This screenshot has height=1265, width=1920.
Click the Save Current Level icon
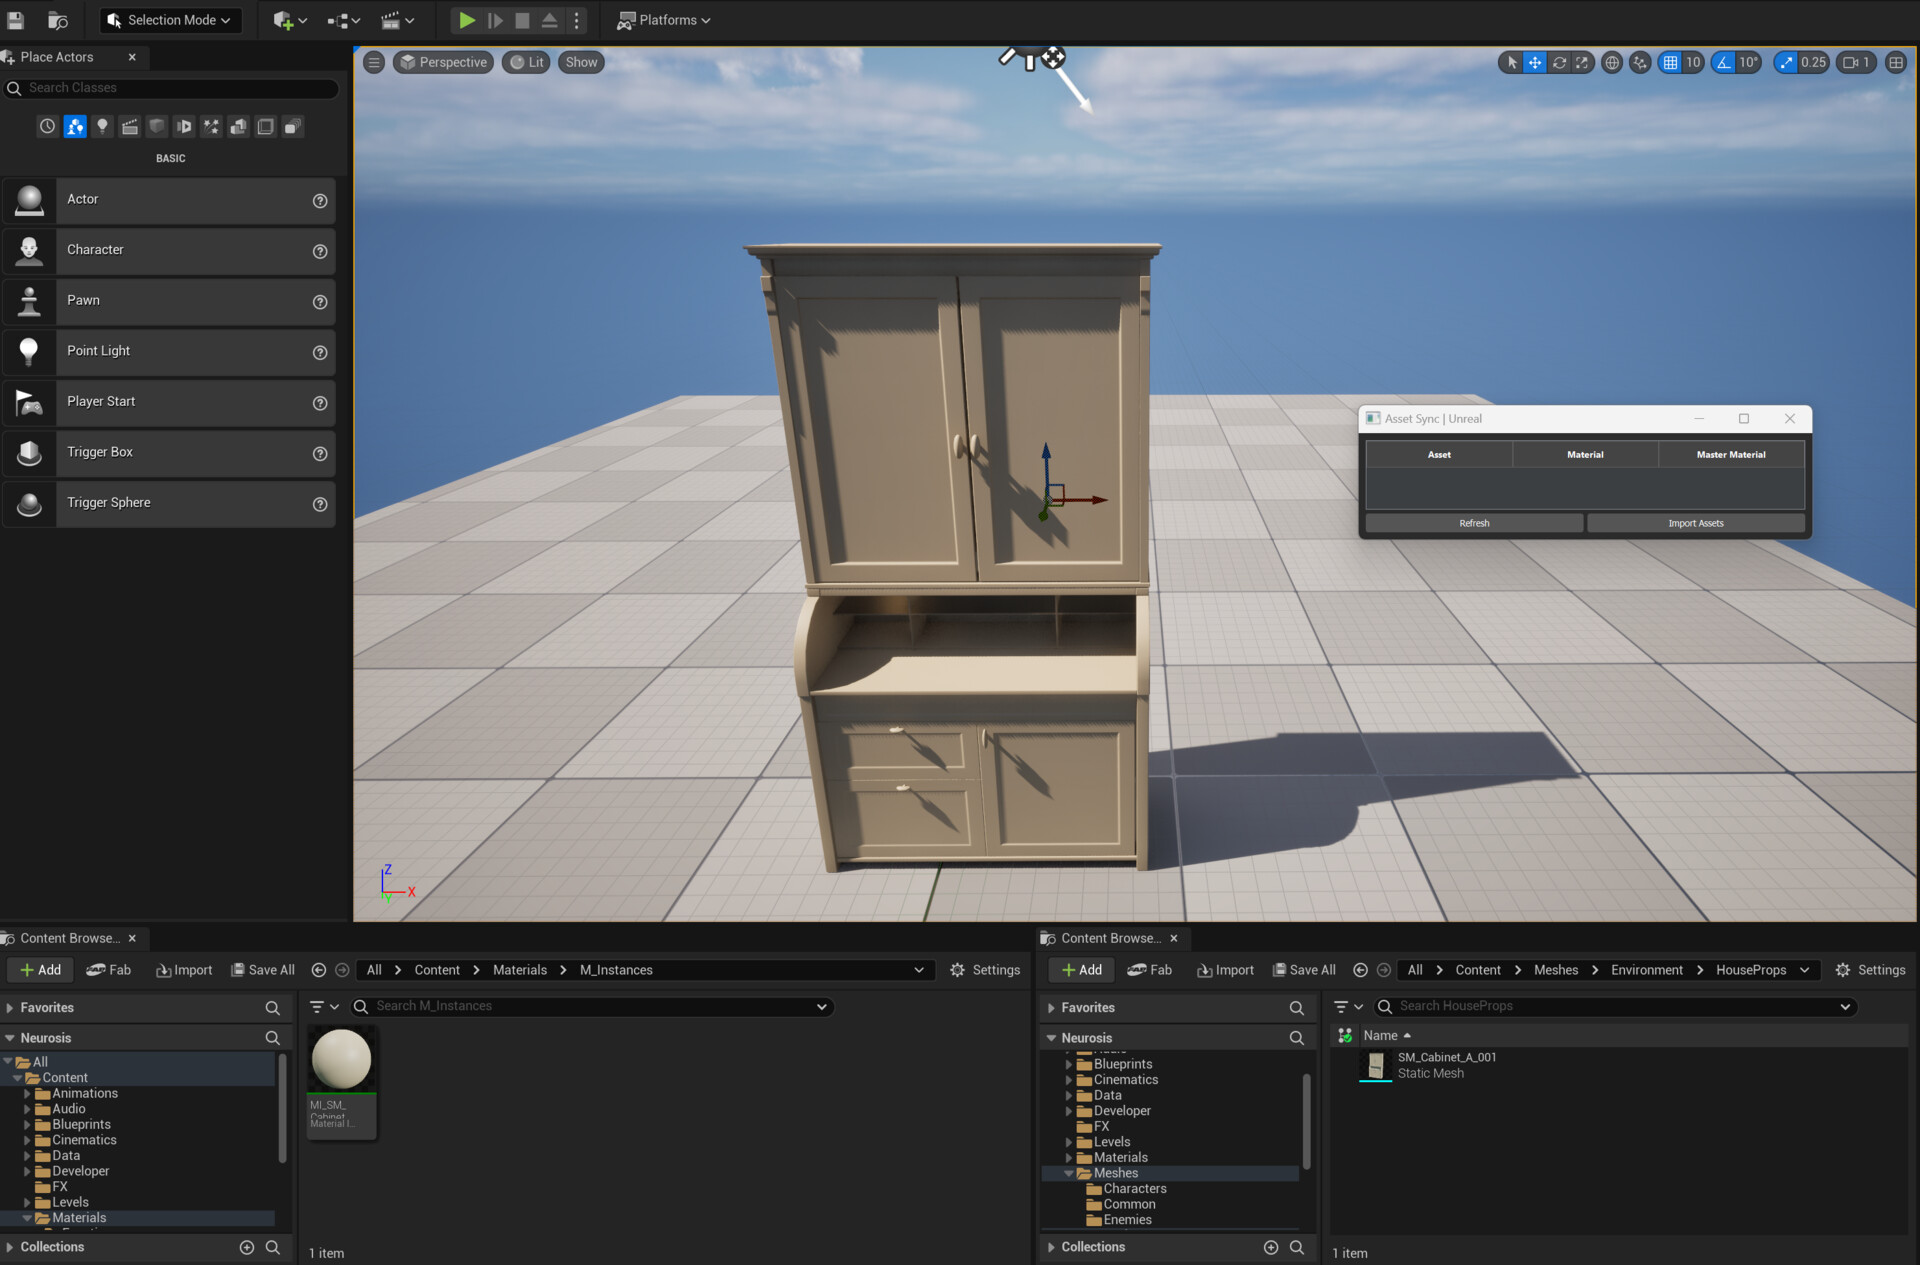pos(15,20)
